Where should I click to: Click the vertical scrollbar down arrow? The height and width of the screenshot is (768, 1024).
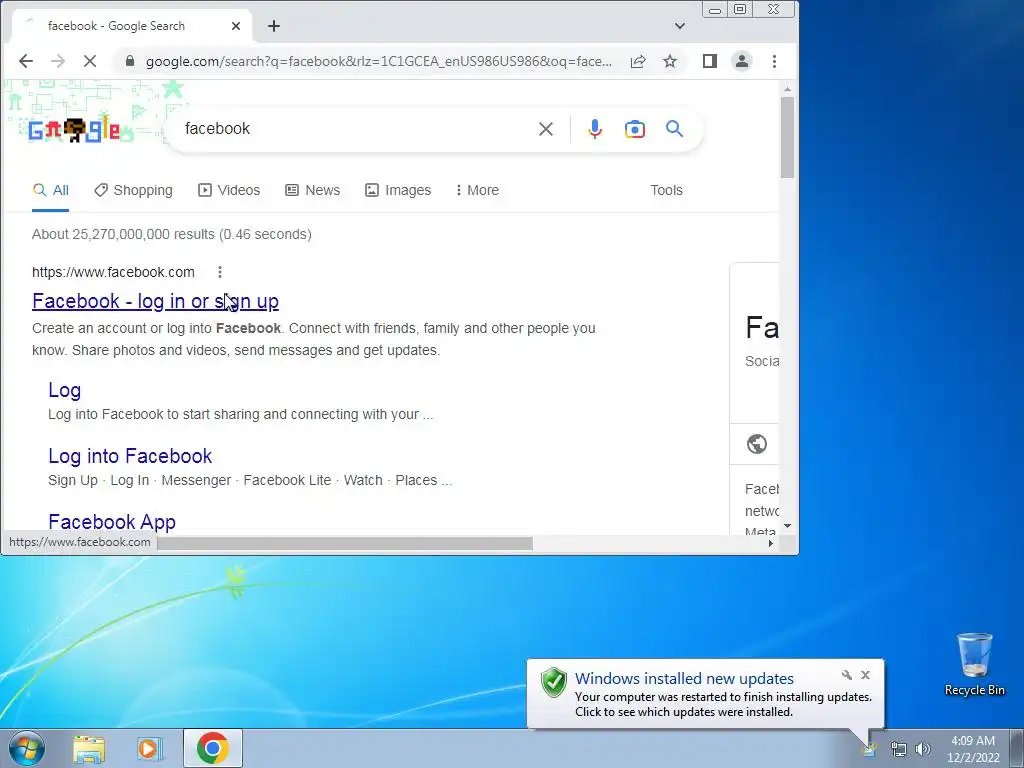pyautogui.click(x=788, y=526)
